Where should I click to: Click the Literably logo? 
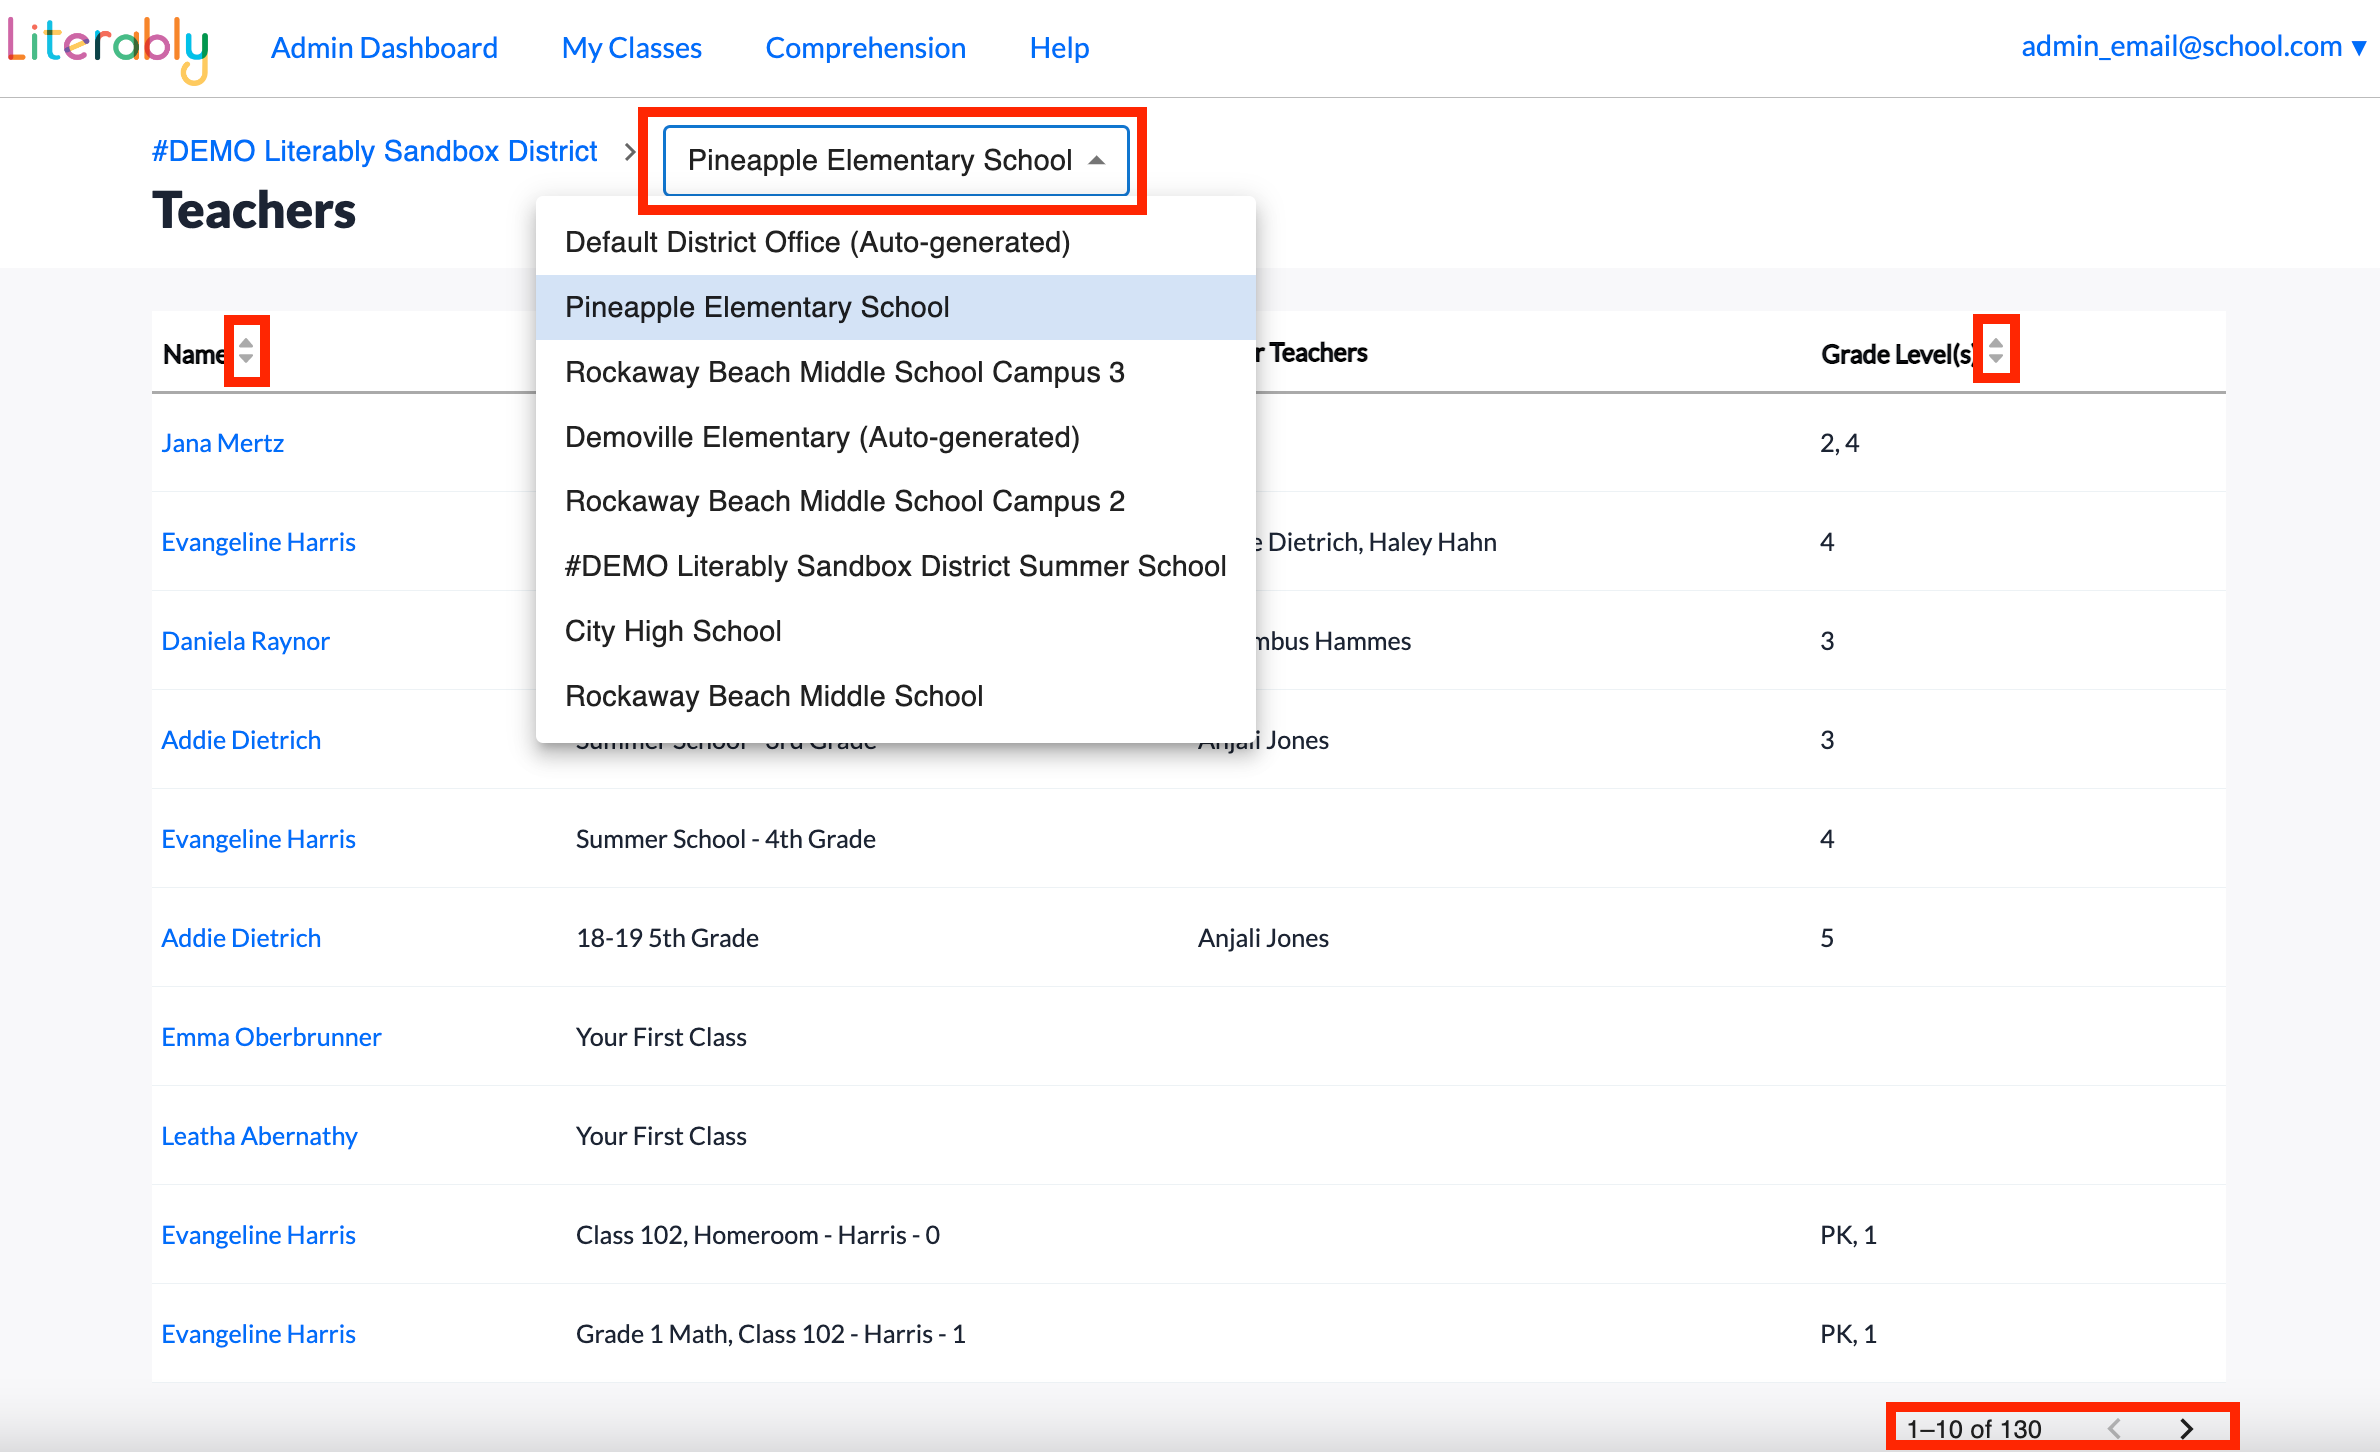pos(108,48)
